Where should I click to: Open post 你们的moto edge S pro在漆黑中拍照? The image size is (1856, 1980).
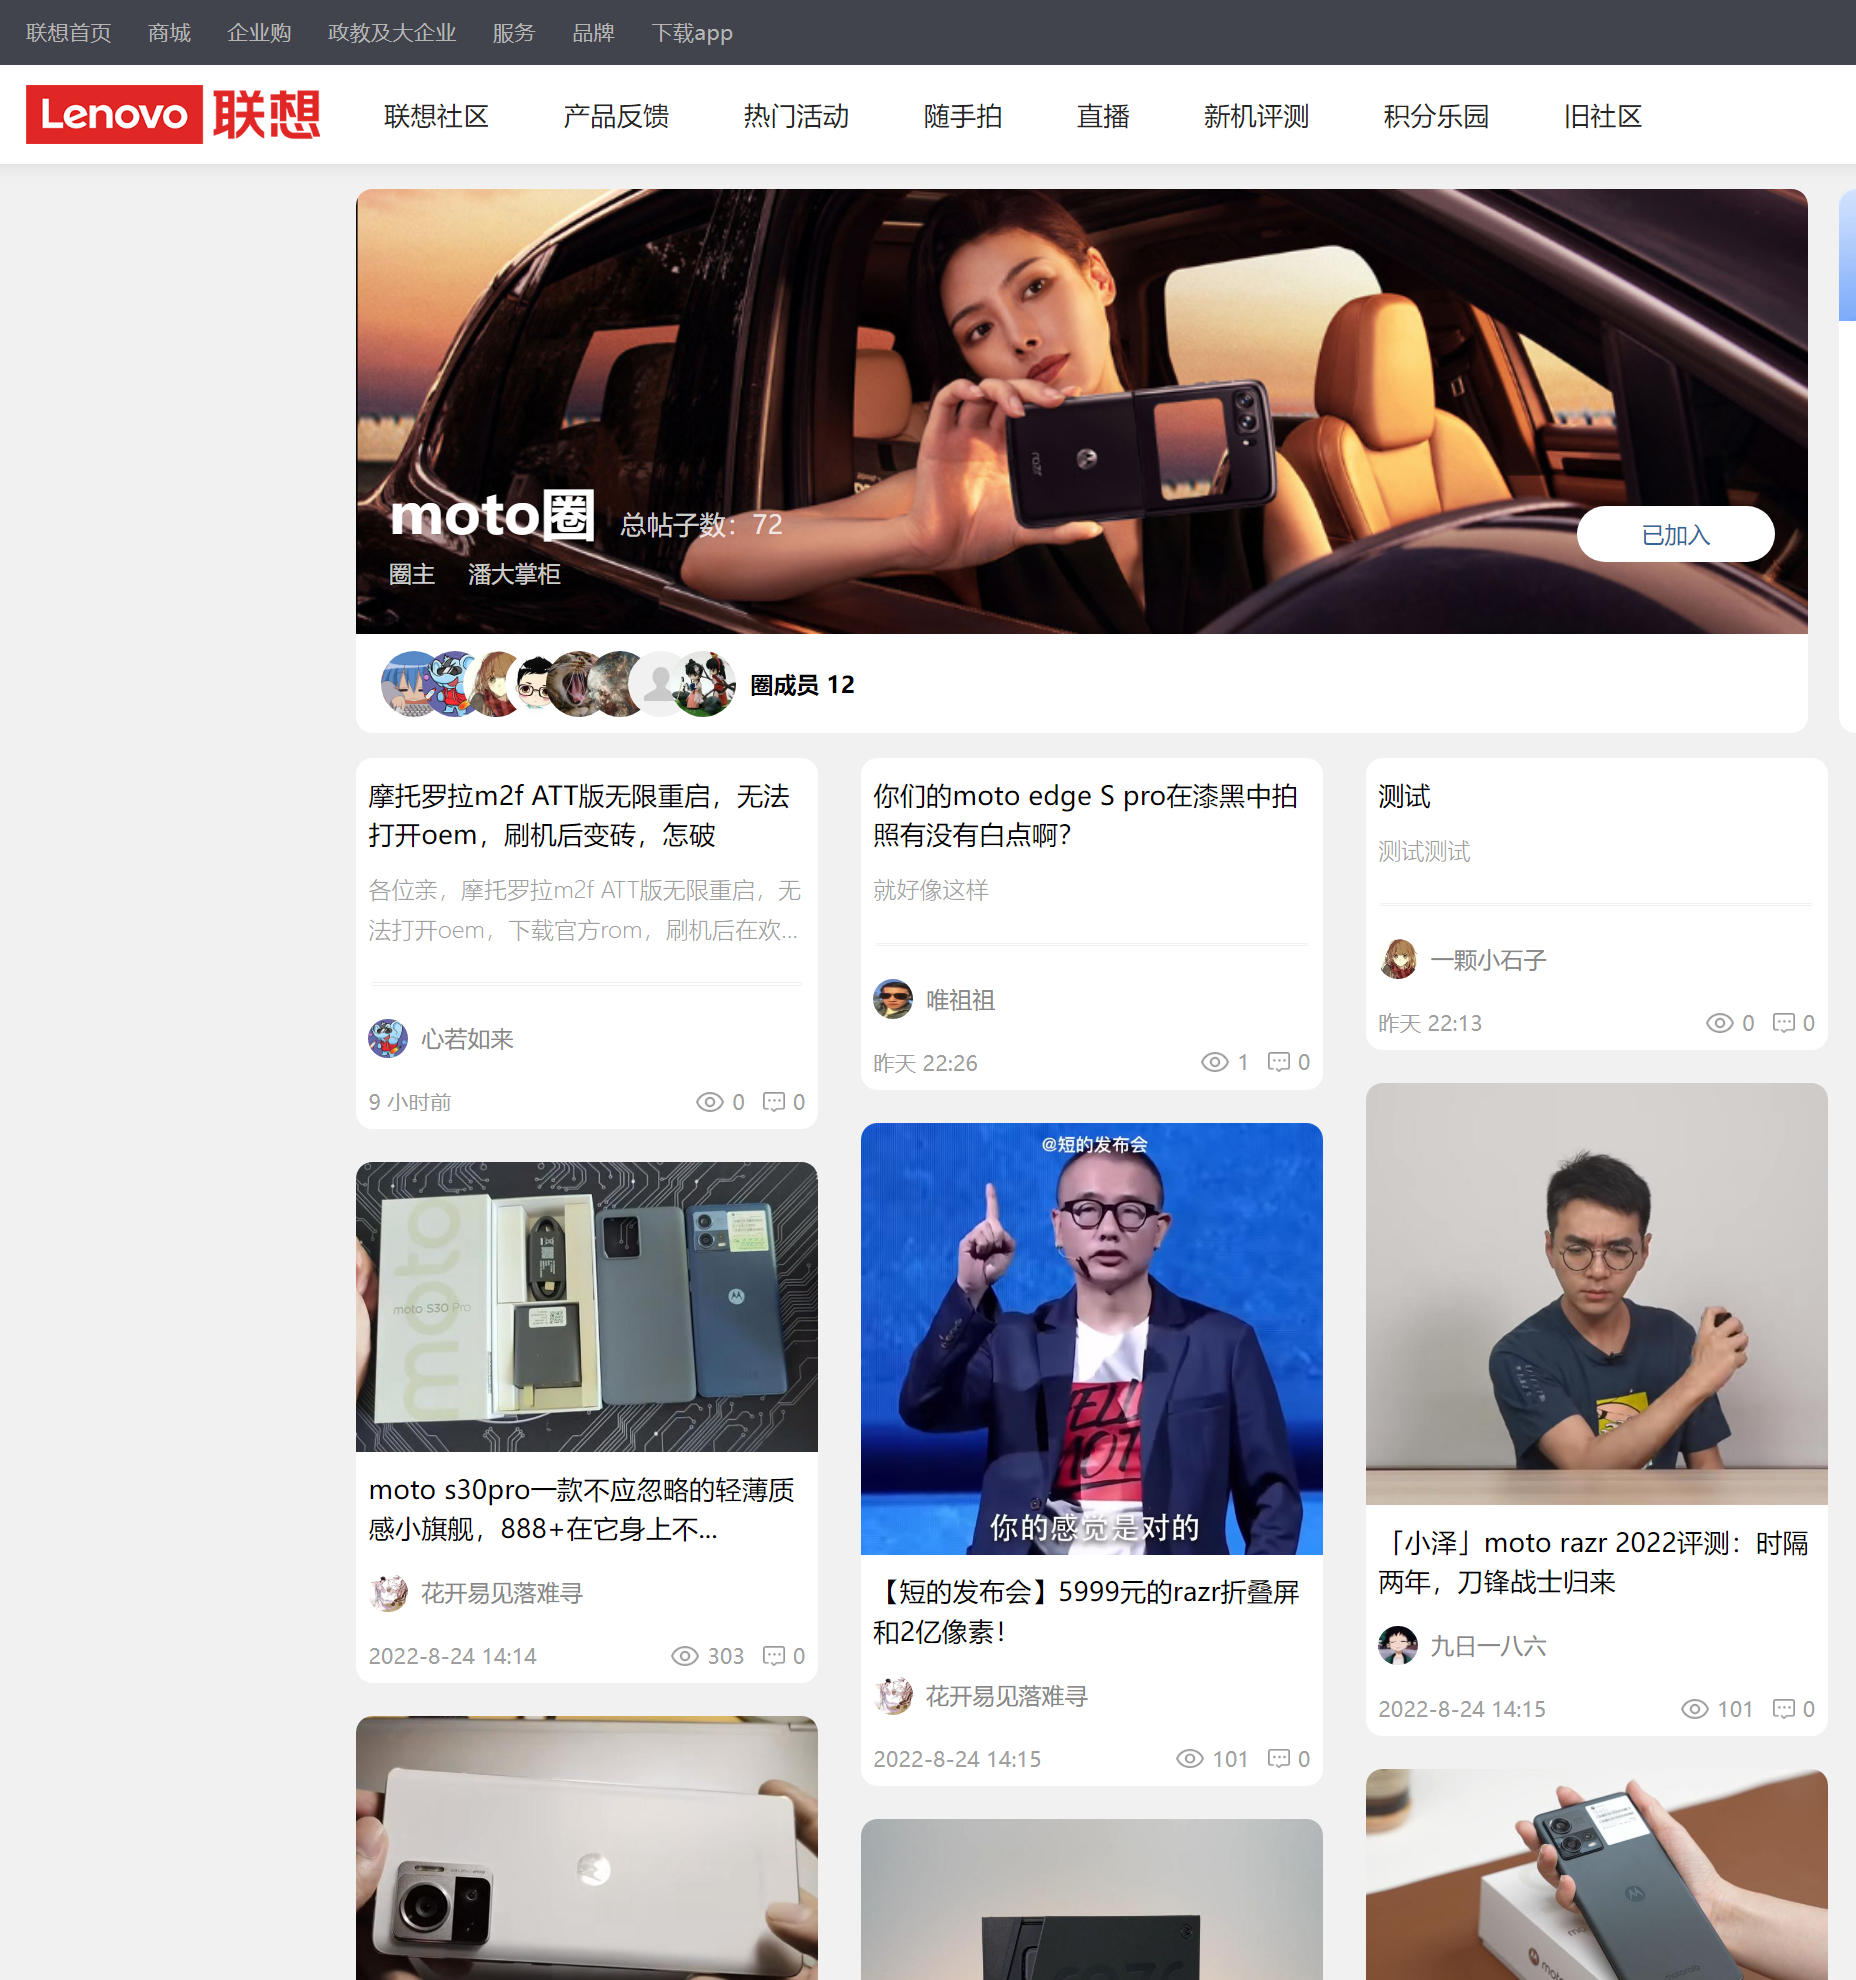click(1085, 815)
